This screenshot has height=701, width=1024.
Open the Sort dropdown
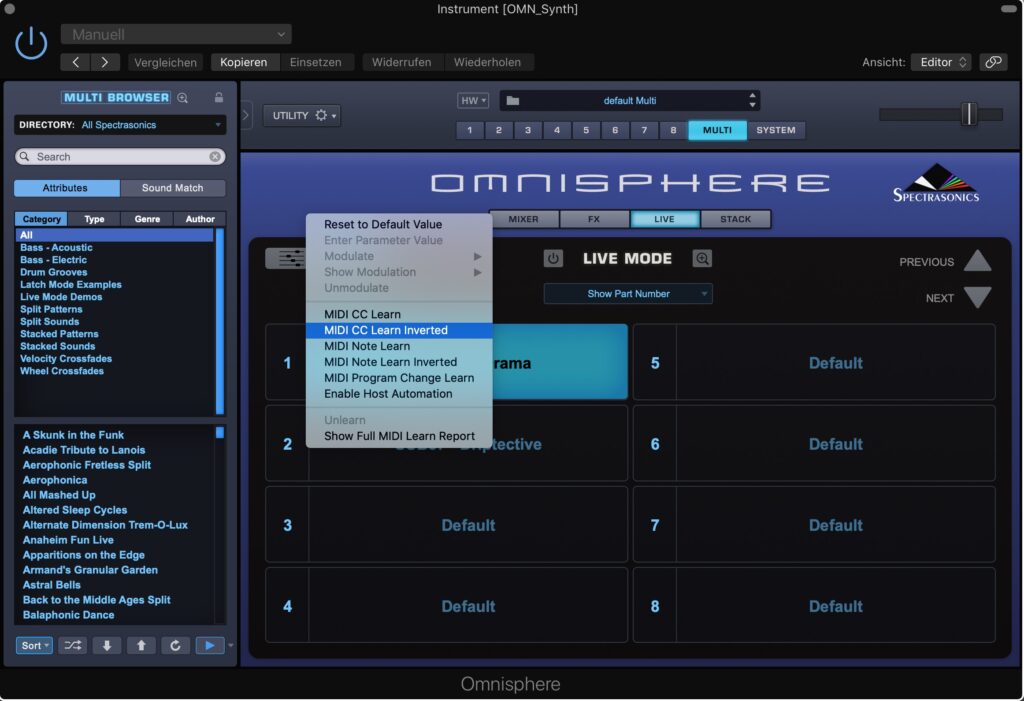point(34,645)
